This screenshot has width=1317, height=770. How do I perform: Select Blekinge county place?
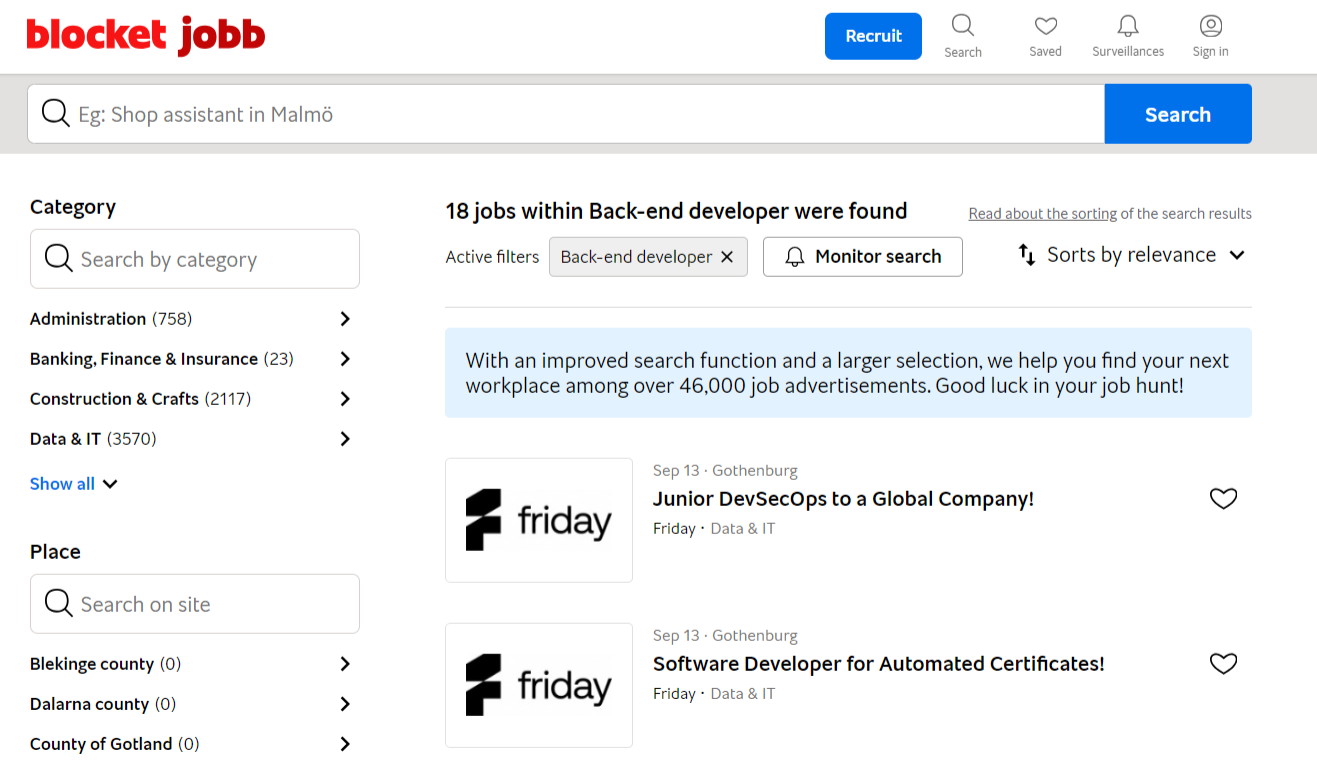(105, 664)
